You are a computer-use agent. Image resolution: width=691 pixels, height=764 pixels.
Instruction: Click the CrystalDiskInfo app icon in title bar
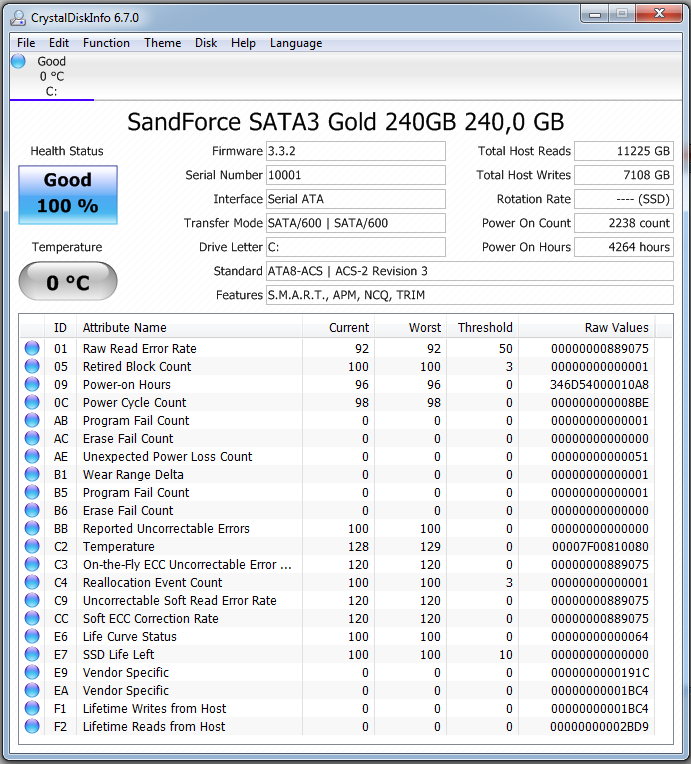(18, 18)
